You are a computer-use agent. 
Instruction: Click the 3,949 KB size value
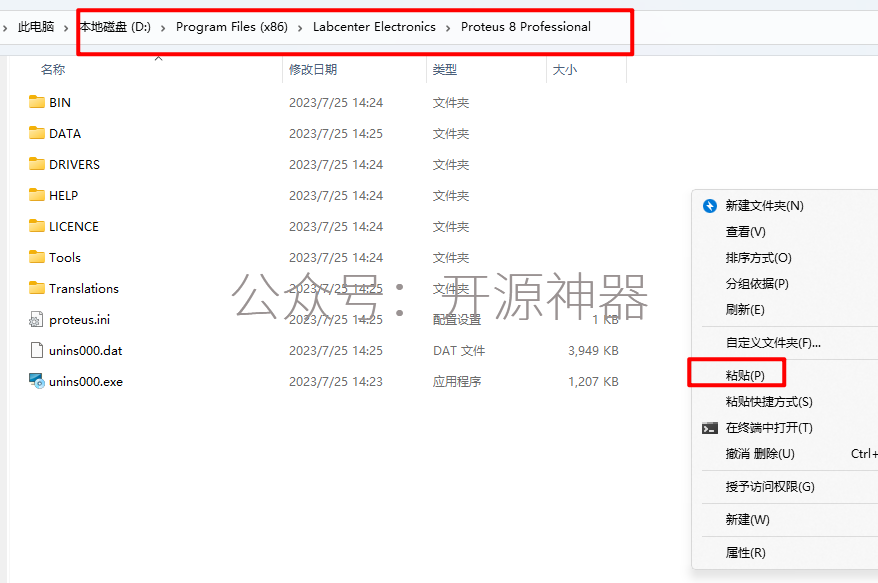pyautogui.click(x=593, y=351)
